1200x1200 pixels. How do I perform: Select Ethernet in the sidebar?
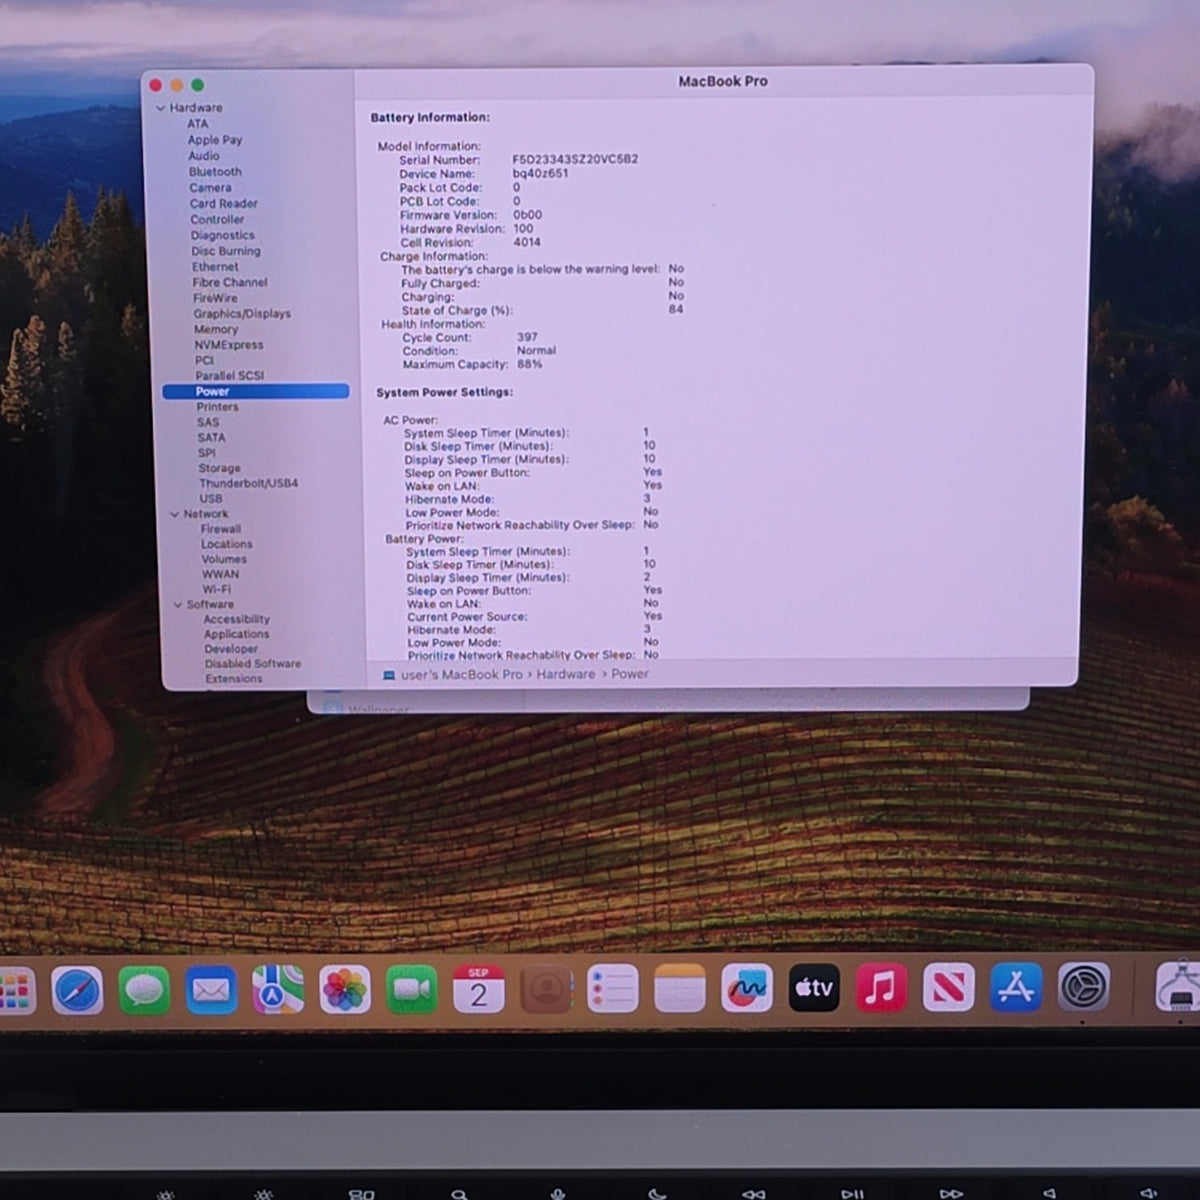[x=215, y=267]
